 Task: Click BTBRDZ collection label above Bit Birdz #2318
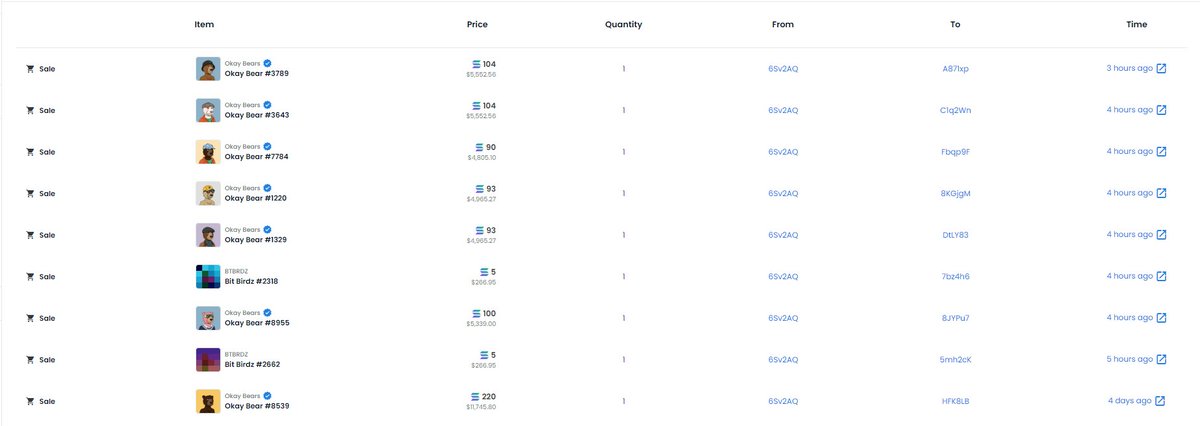(x=235, y=271)
